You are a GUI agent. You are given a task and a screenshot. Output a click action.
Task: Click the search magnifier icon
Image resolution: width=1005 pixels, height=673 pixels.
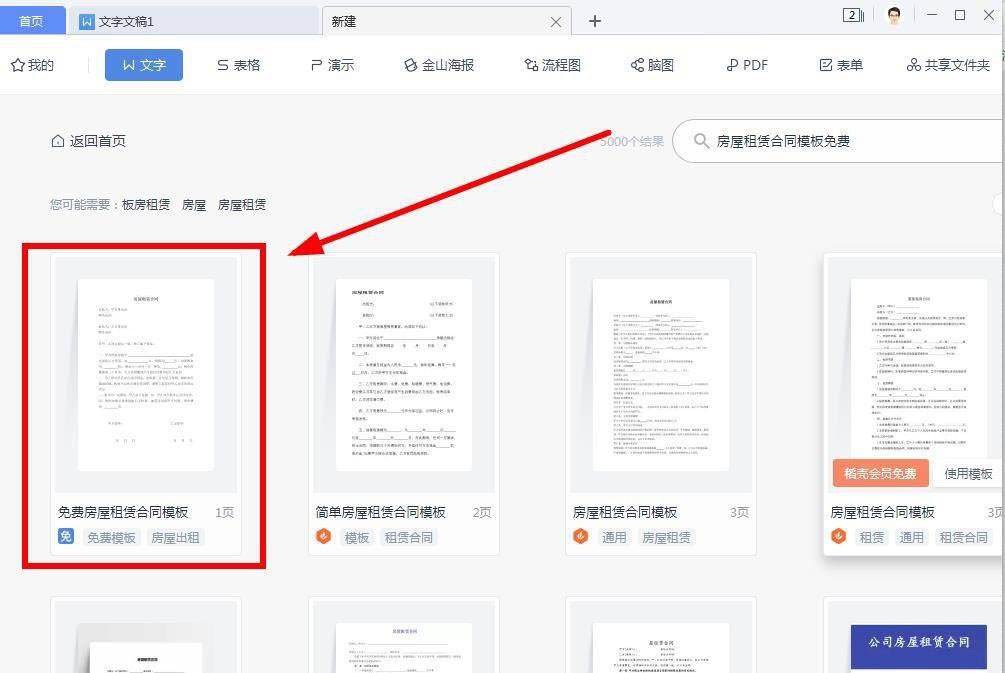coord(700,141)
